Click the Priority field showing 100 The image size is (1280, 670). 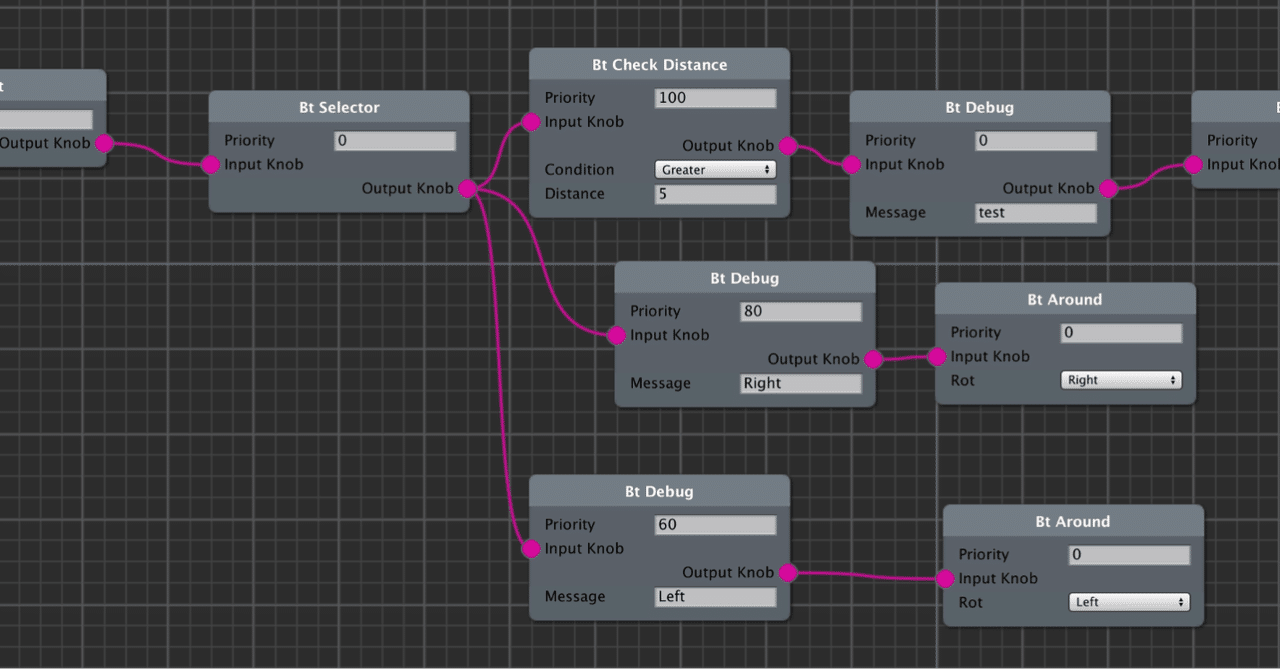pos(714,97)
